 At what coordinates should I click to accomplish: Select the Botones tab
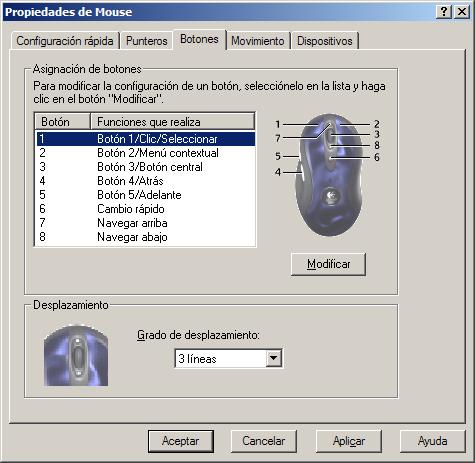pyautogui.click(x=199, y=39)
